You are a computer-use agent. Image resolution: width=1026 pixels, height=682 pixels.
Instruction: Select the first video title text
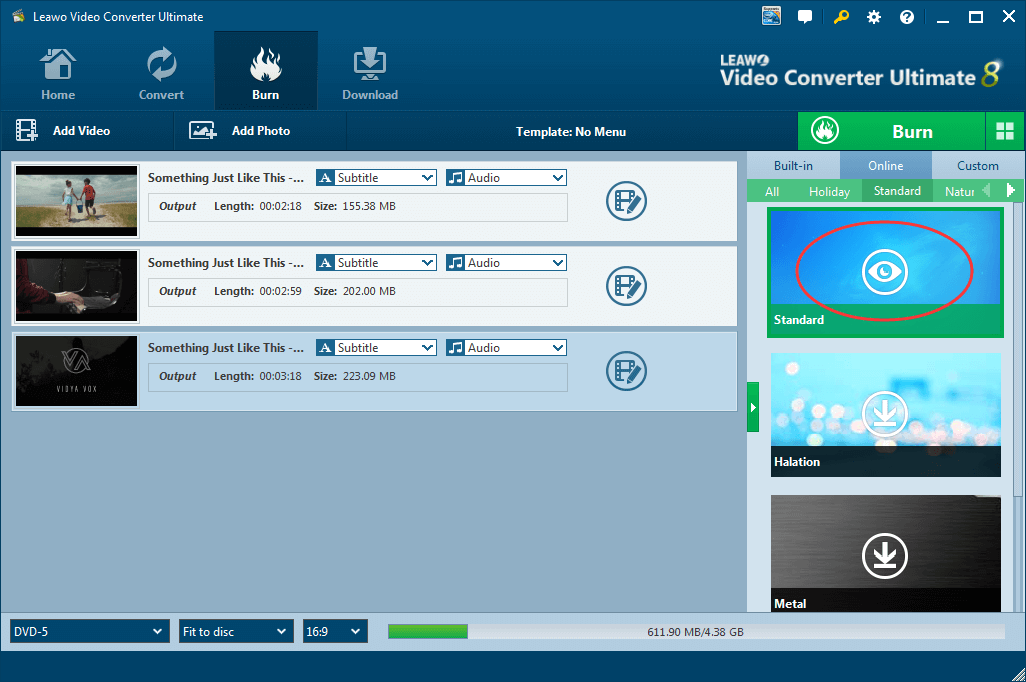[226, 178]
